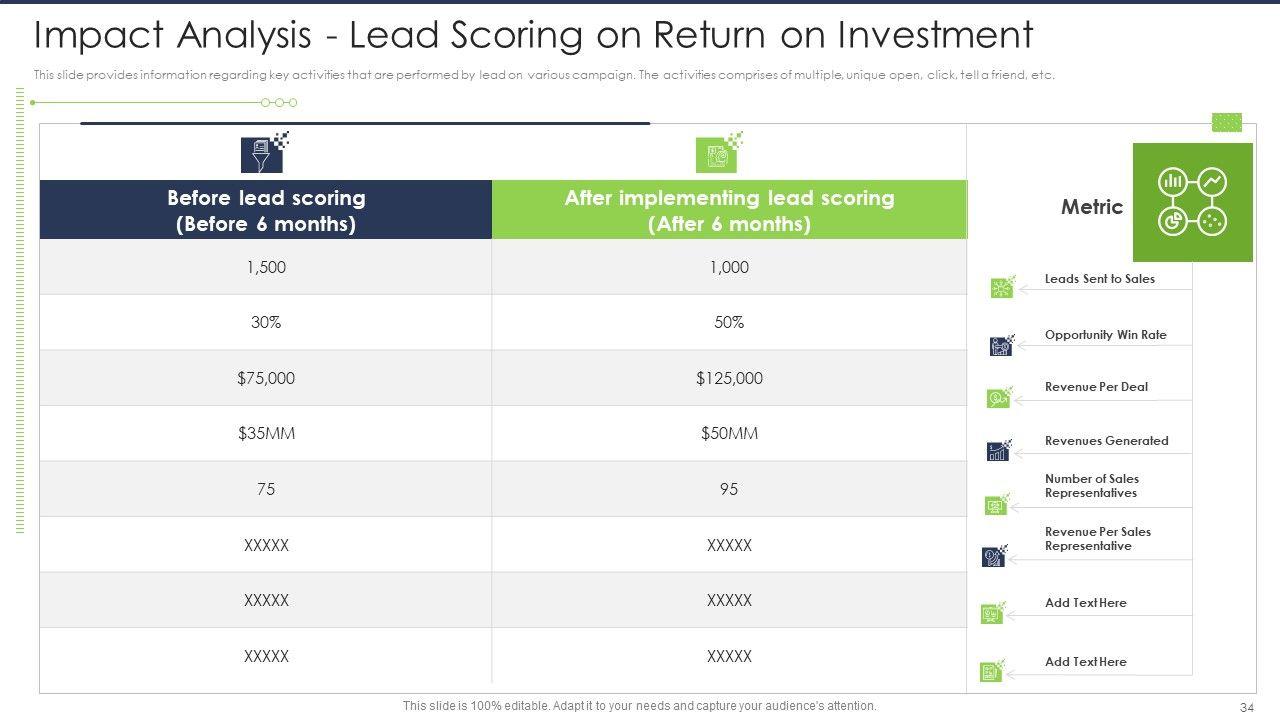Click the icon beside Number of Sales Representatives
The height and width of the screenshot is (720, 1280).
click(997, 505)
